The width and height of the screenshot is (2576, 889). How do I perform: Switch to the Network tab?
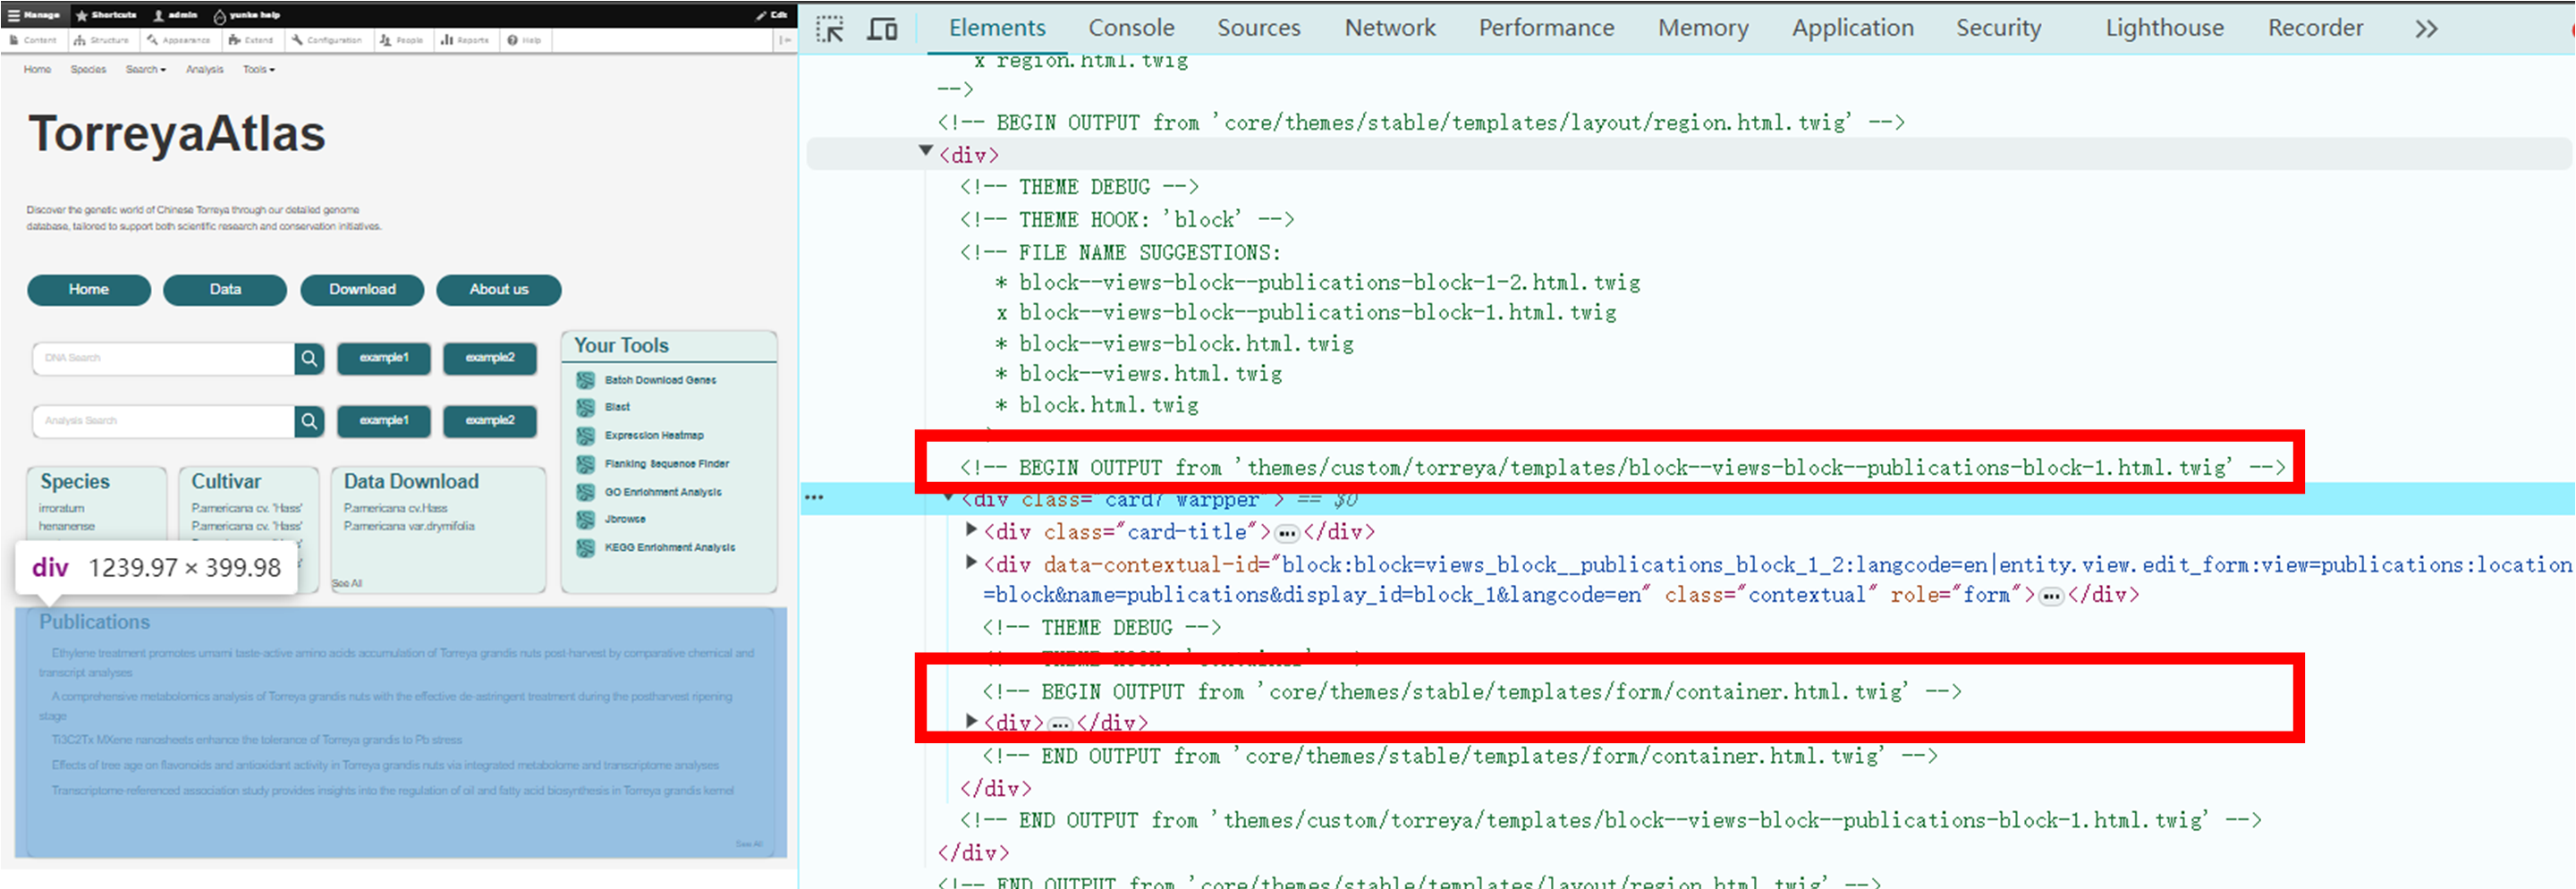click(1390, 28)
